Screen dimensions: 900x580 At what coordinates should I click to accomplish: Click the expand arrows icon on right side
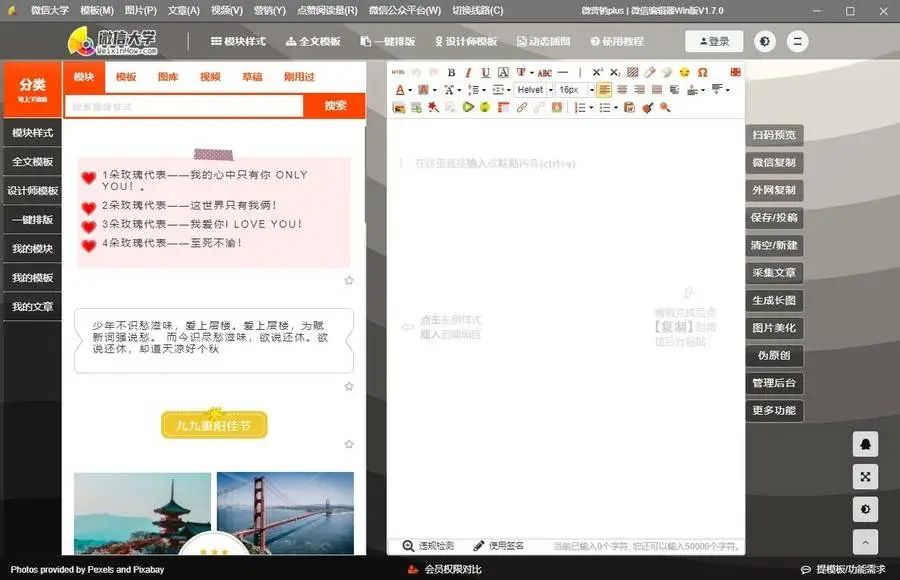866,477
